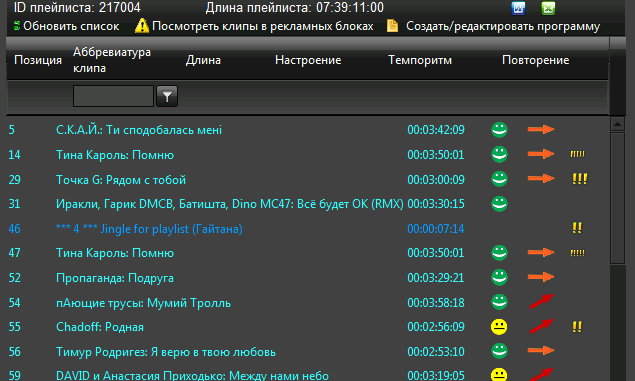Screen dimensions: 635x381
Task: Apply filter with the funnel button
Action: tap(167, 96)
